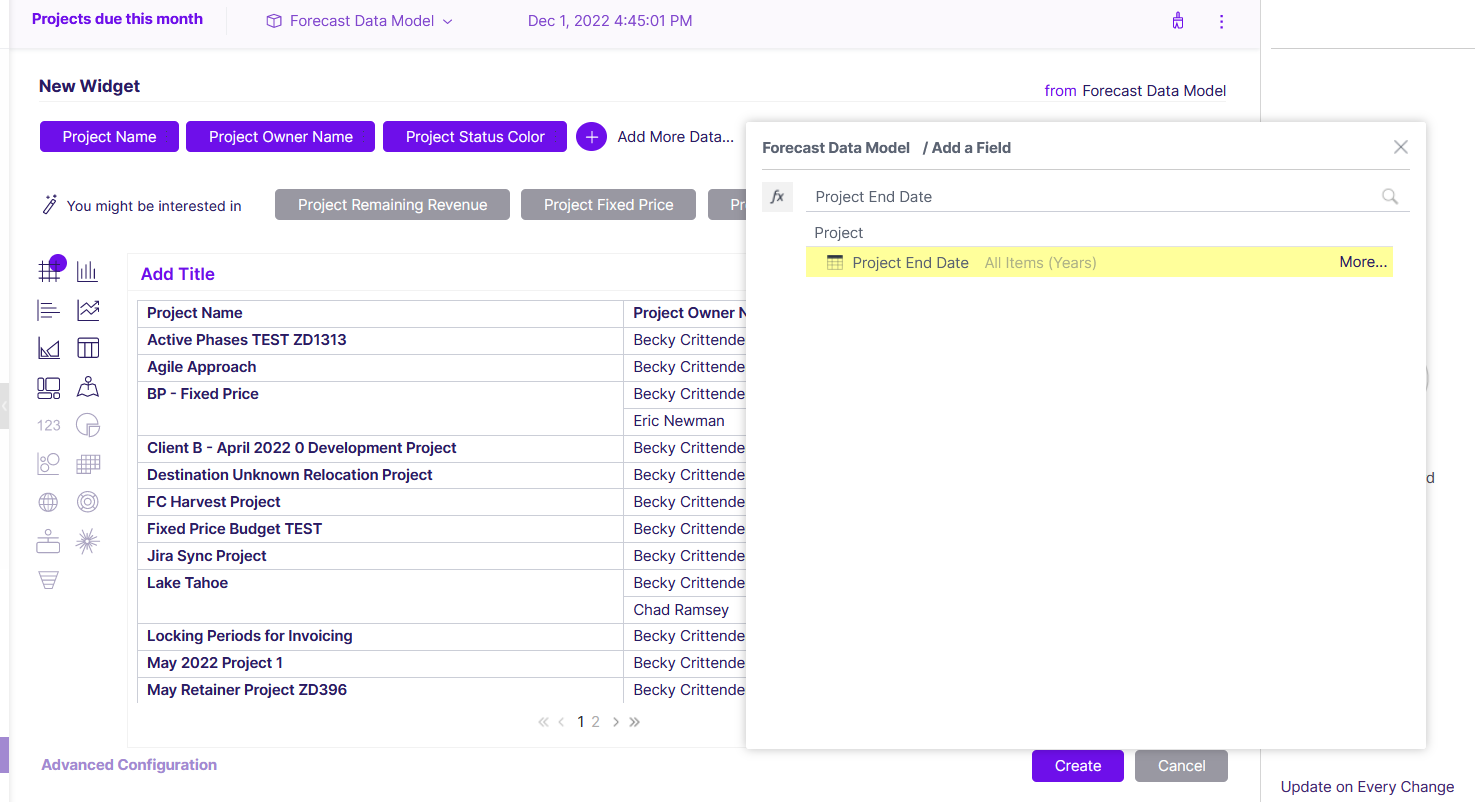This screenshot has height=802, width=1475.
Task: Click the Add More Data plus button
Action: pyautogui.click(x=591, y=137)
